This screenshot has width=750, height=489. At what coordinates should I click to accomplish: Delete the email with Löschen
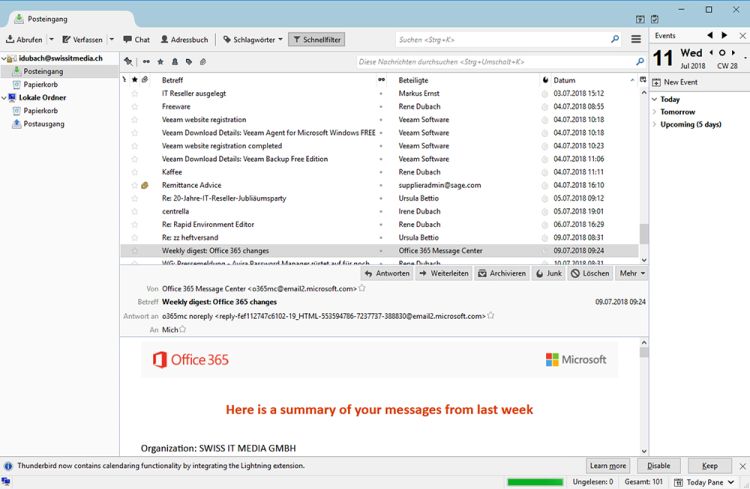point(590,273)
